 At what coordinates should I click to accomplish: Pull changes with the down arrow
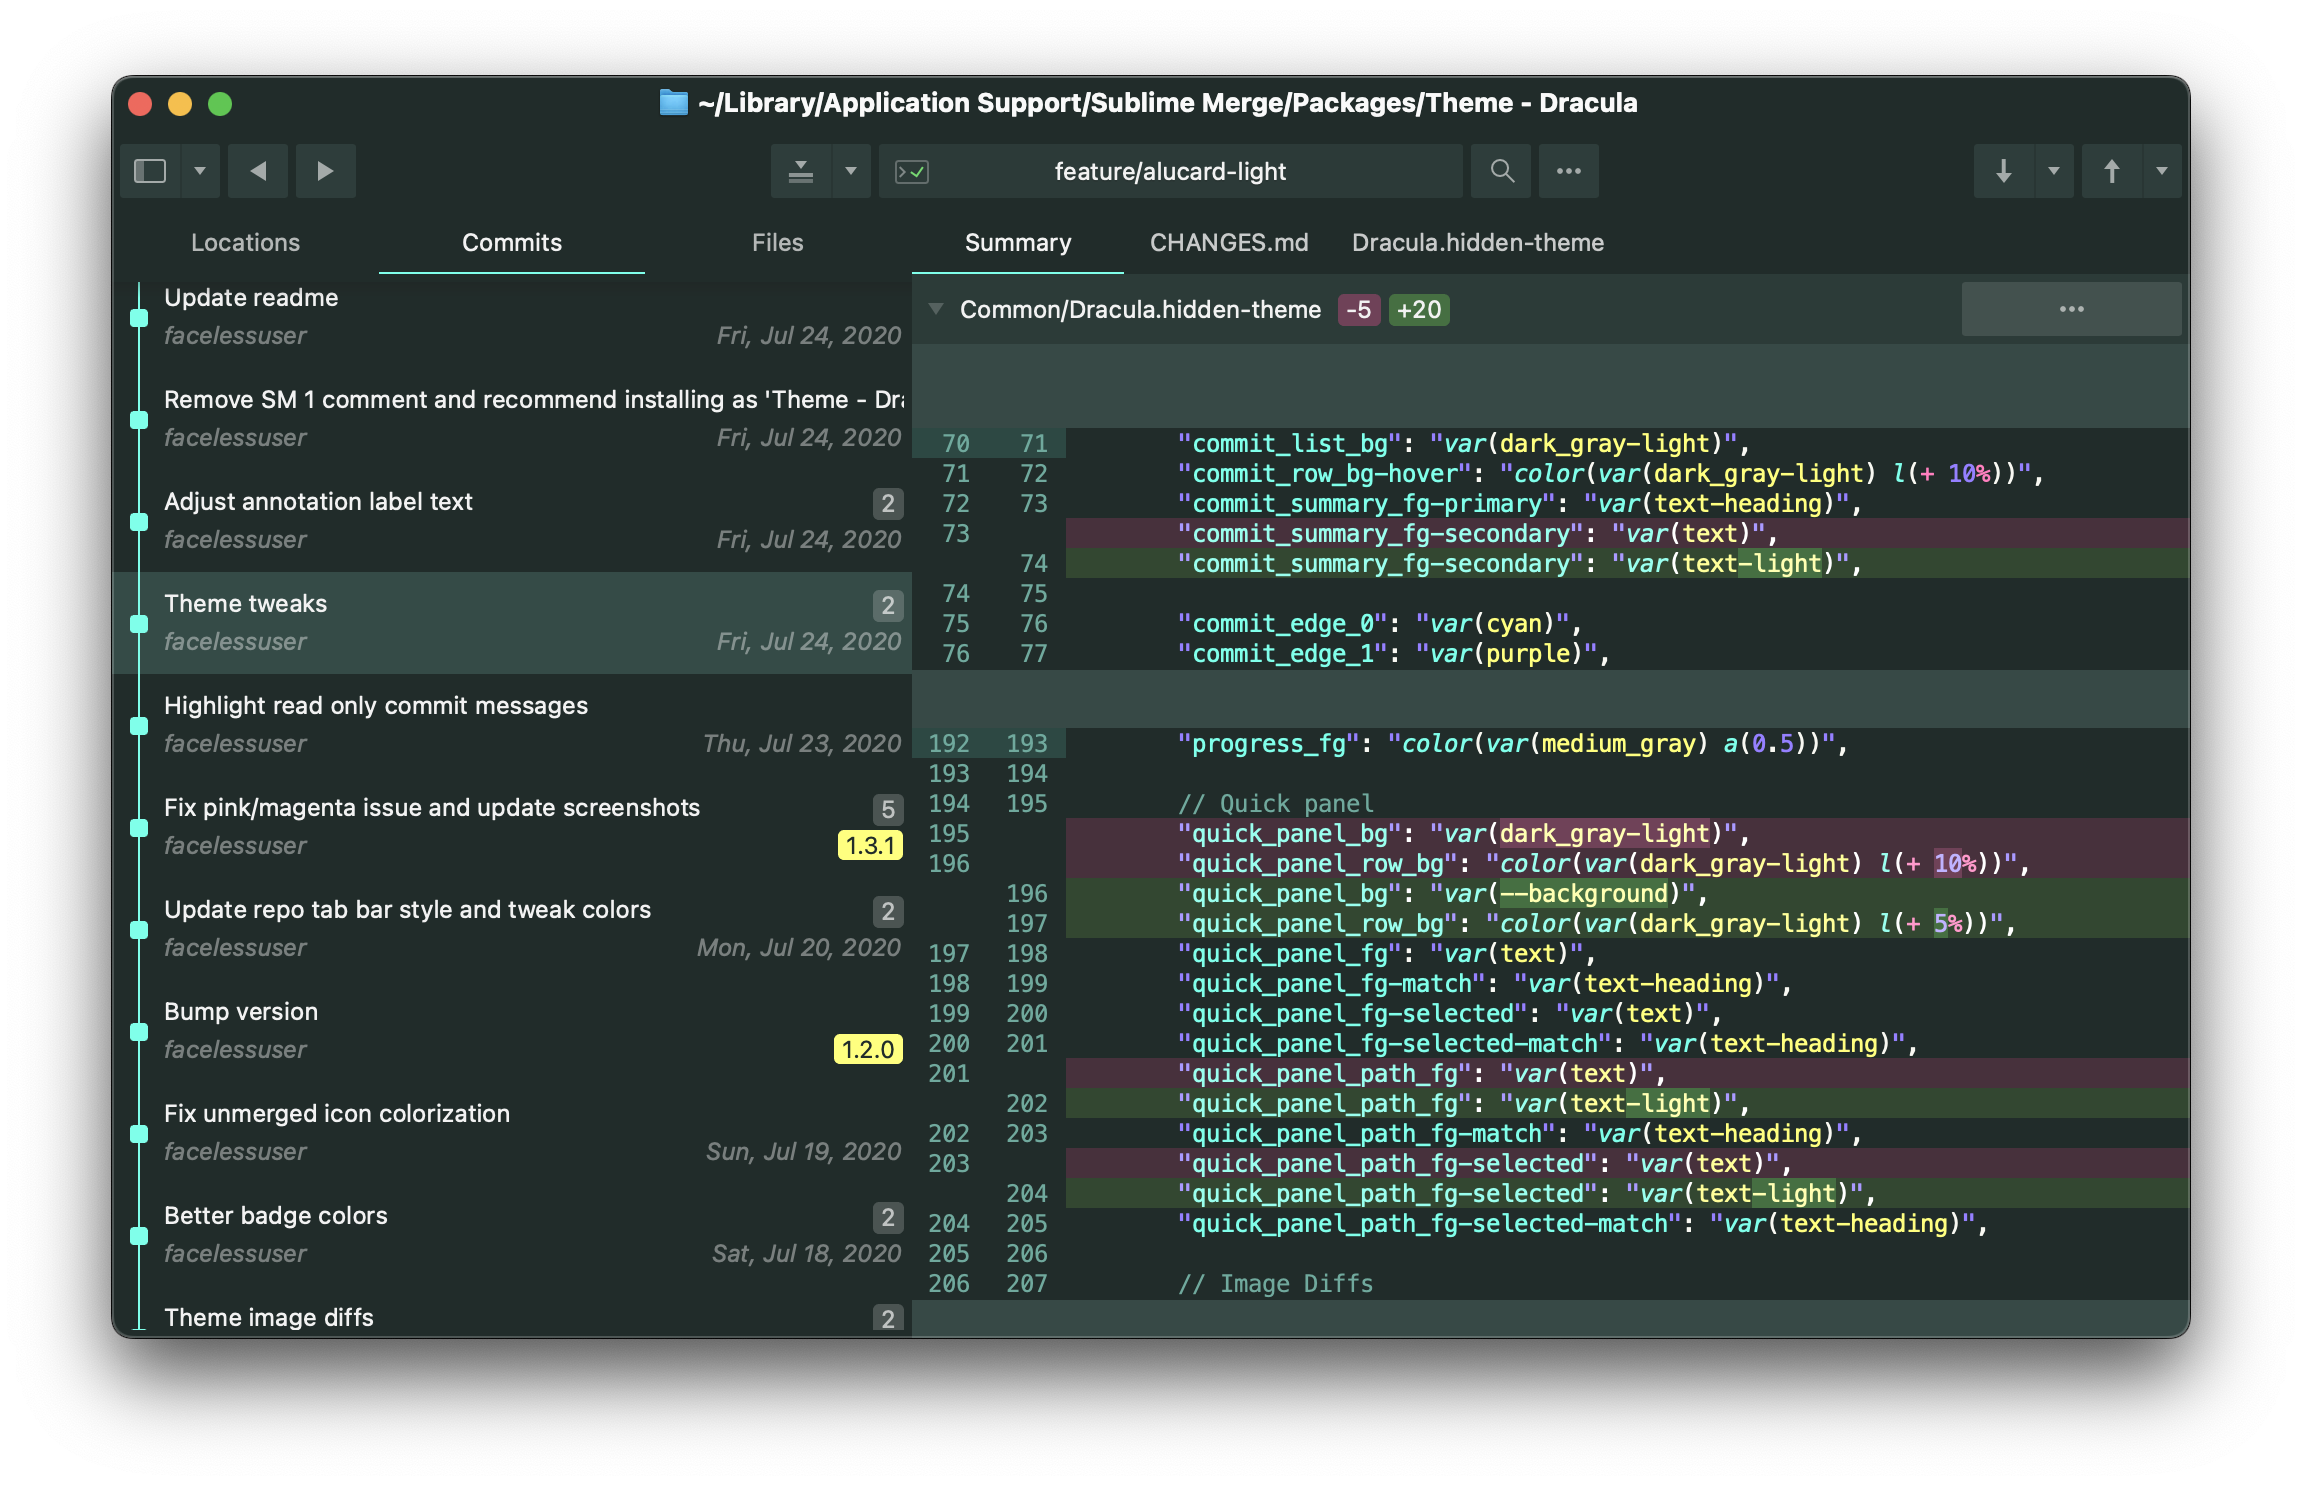point(2003,171)
